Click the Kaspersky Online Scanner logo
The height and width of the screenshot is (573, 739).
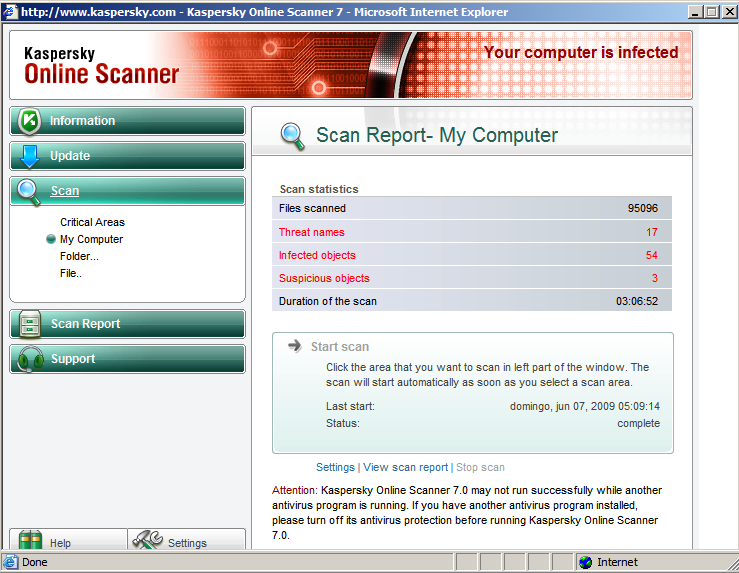click(x=102, y=66)
